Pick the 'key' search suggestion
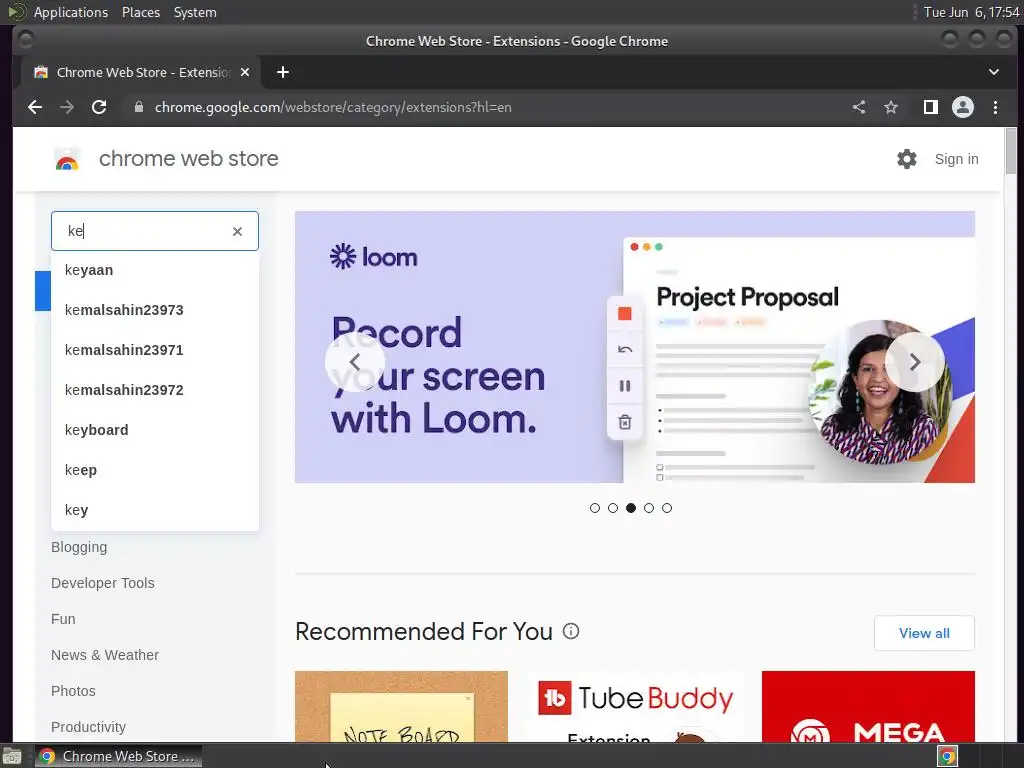 point(155,510)
